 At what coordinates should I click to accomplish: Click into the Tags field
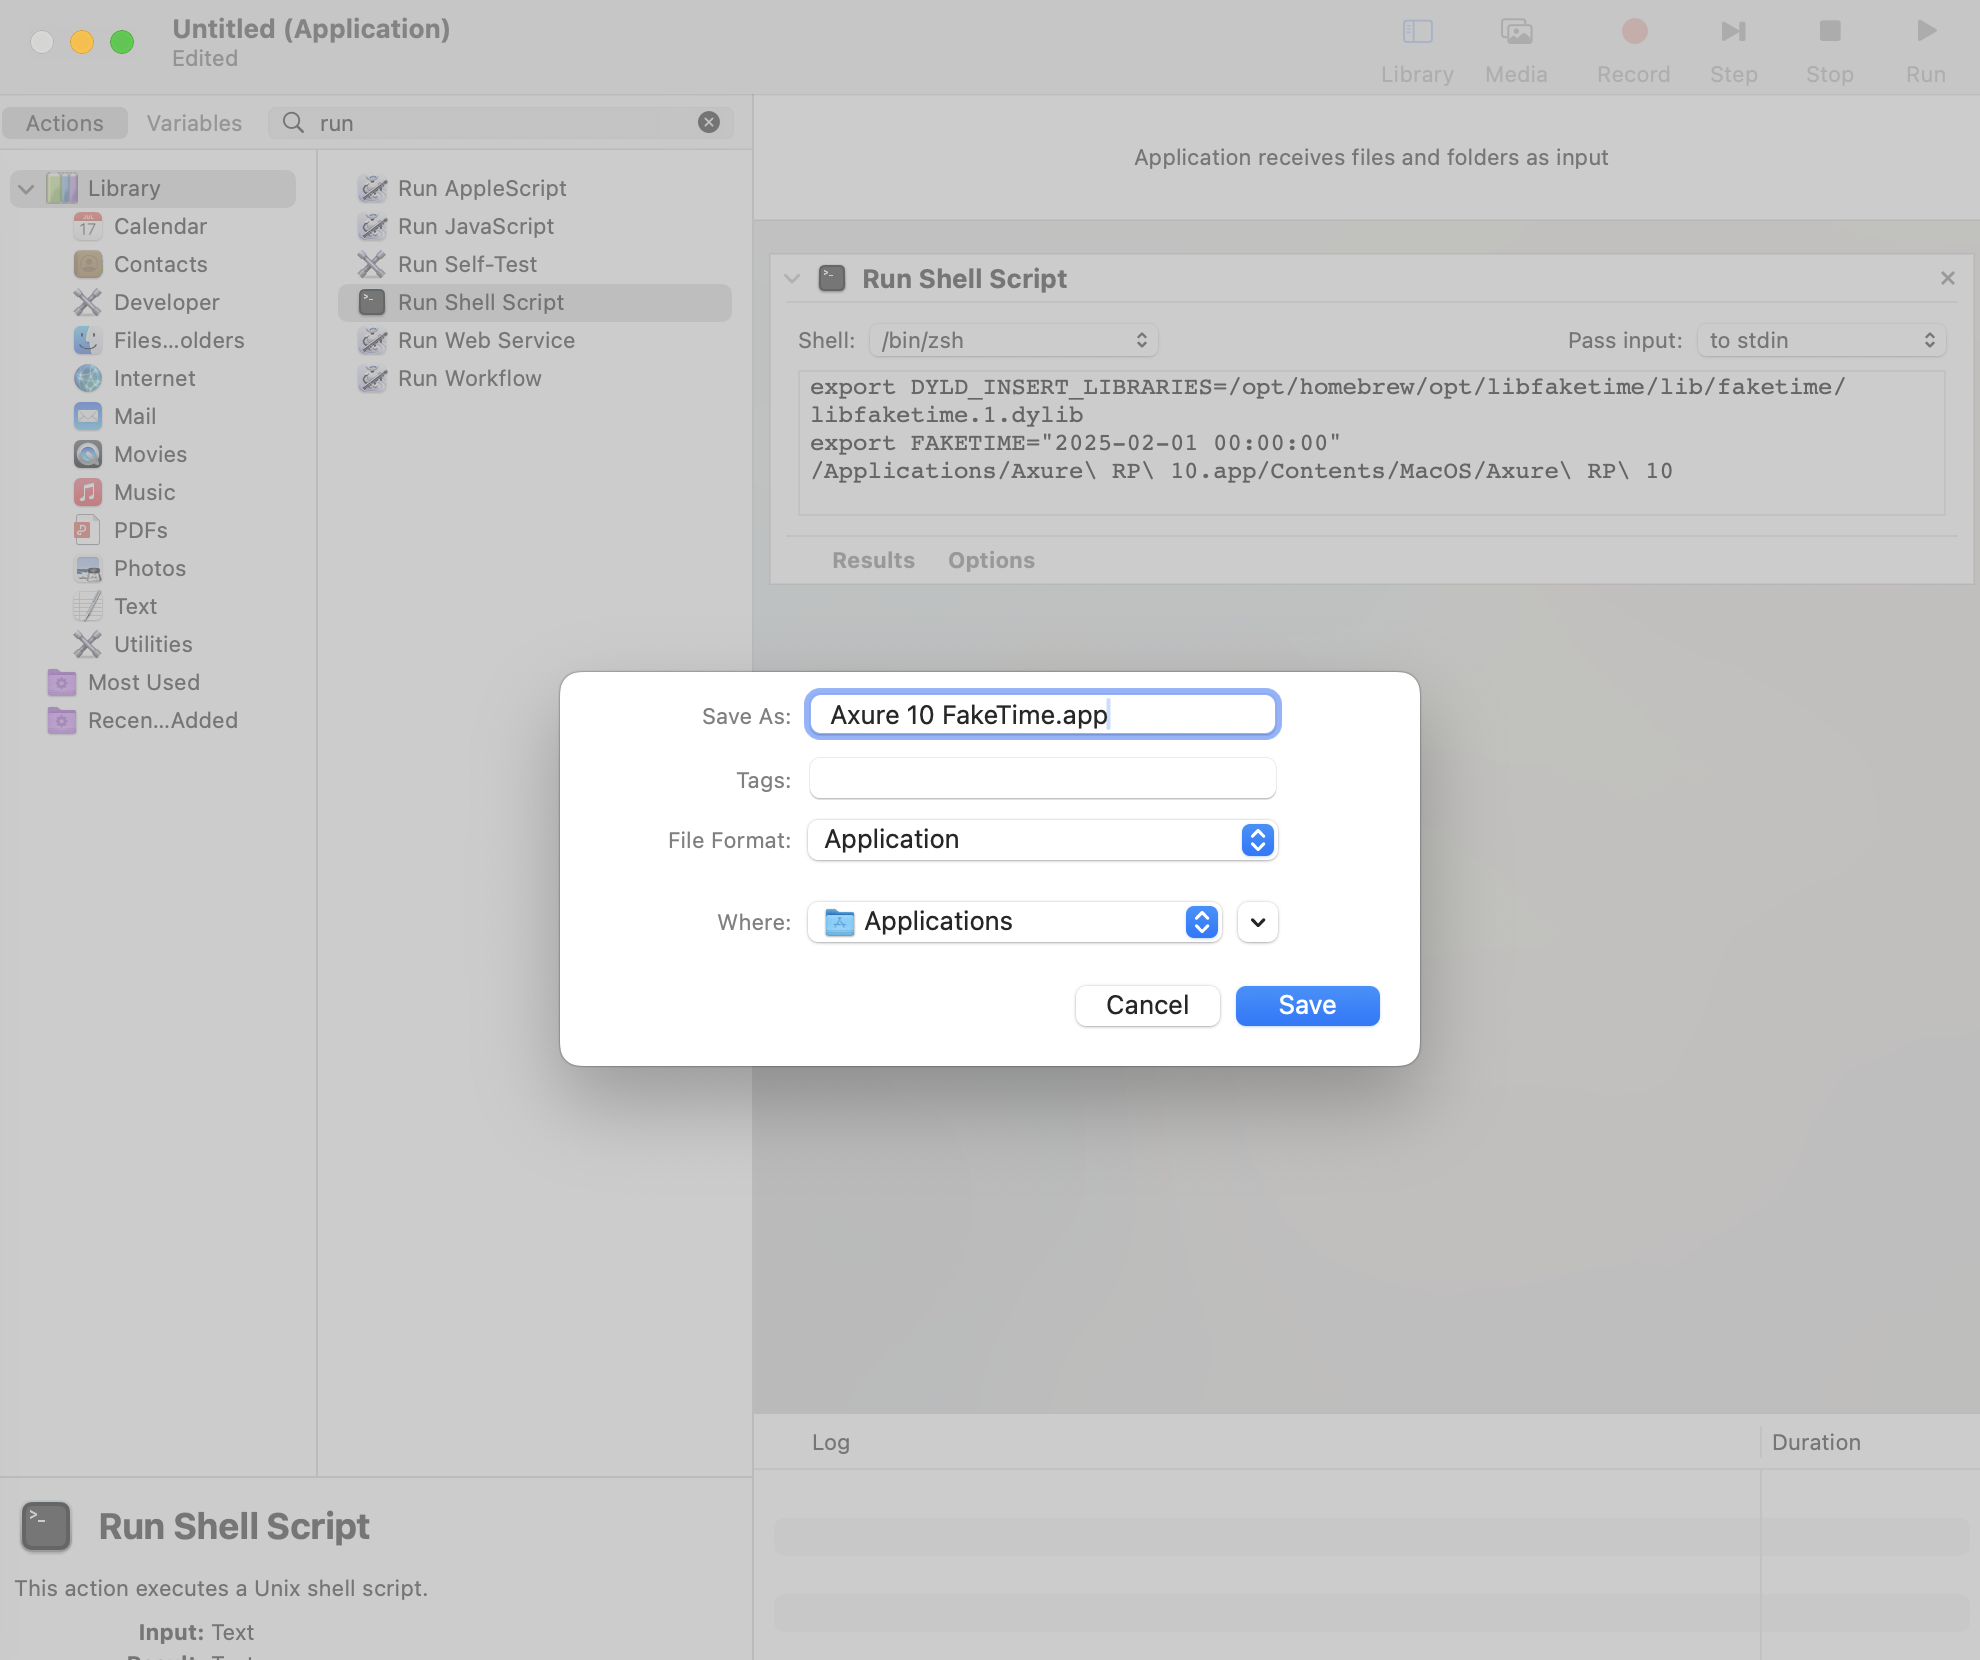(x=1042, y=779)
